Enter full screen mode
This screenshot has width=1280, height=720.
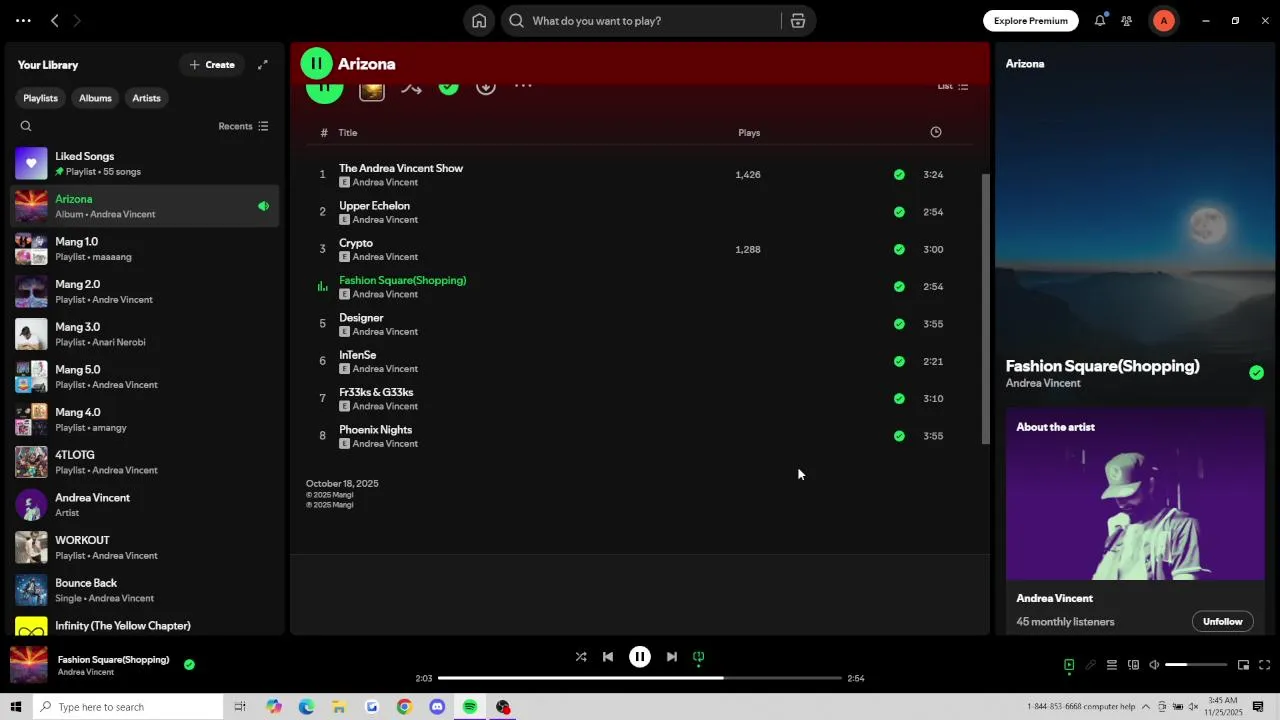click(1265, 665)
